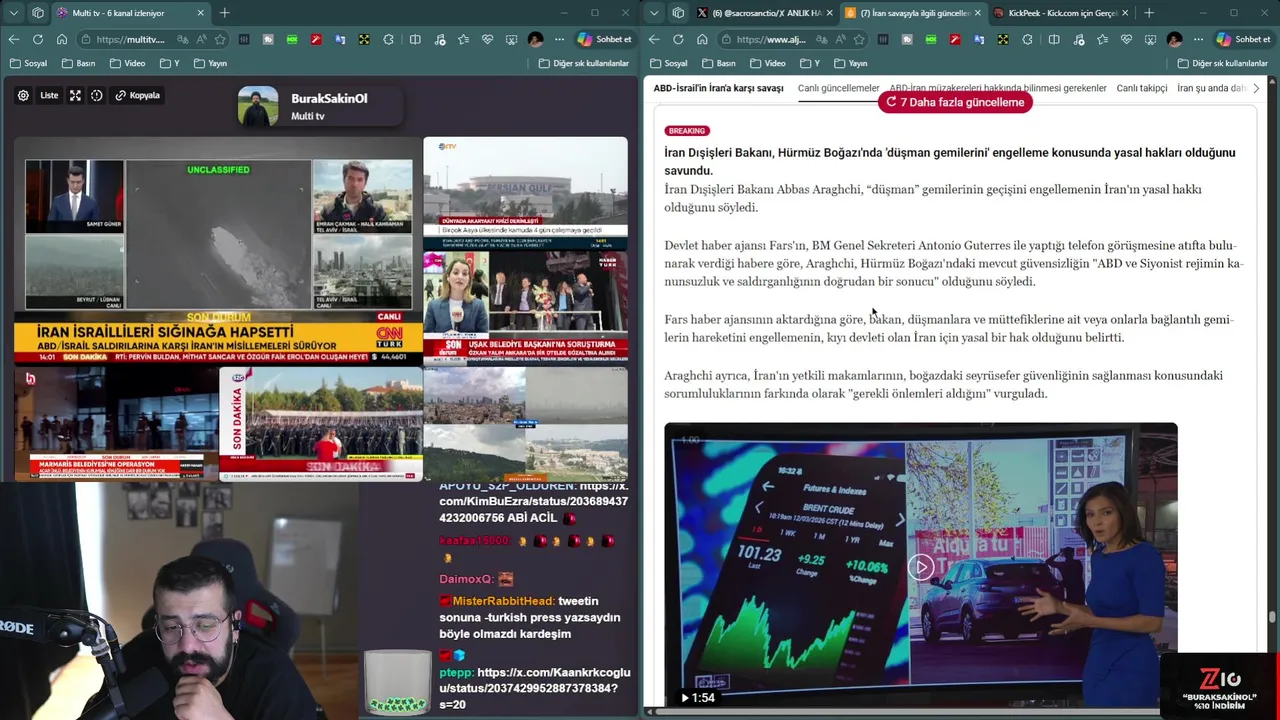Toggle fullscreen icon in Multi tv toolbar
Image resolution: width=1280 pixels, height=720 pixels.
pos(75,96)
